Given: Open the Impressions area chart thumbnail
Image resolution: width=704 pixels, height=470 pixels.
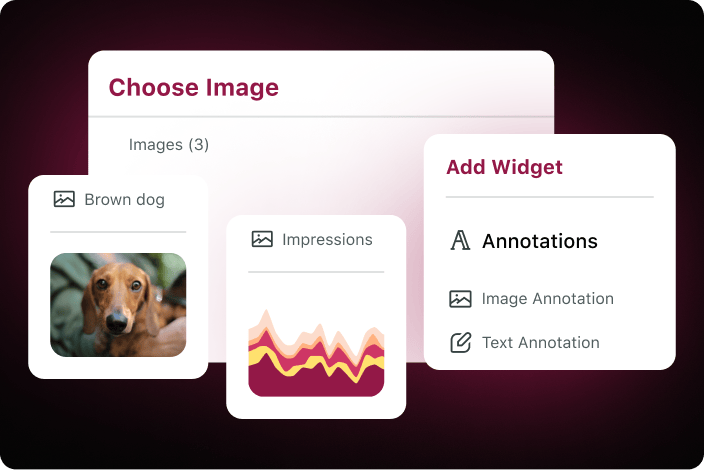Looking at the screenshot, I should click(316, 352).
